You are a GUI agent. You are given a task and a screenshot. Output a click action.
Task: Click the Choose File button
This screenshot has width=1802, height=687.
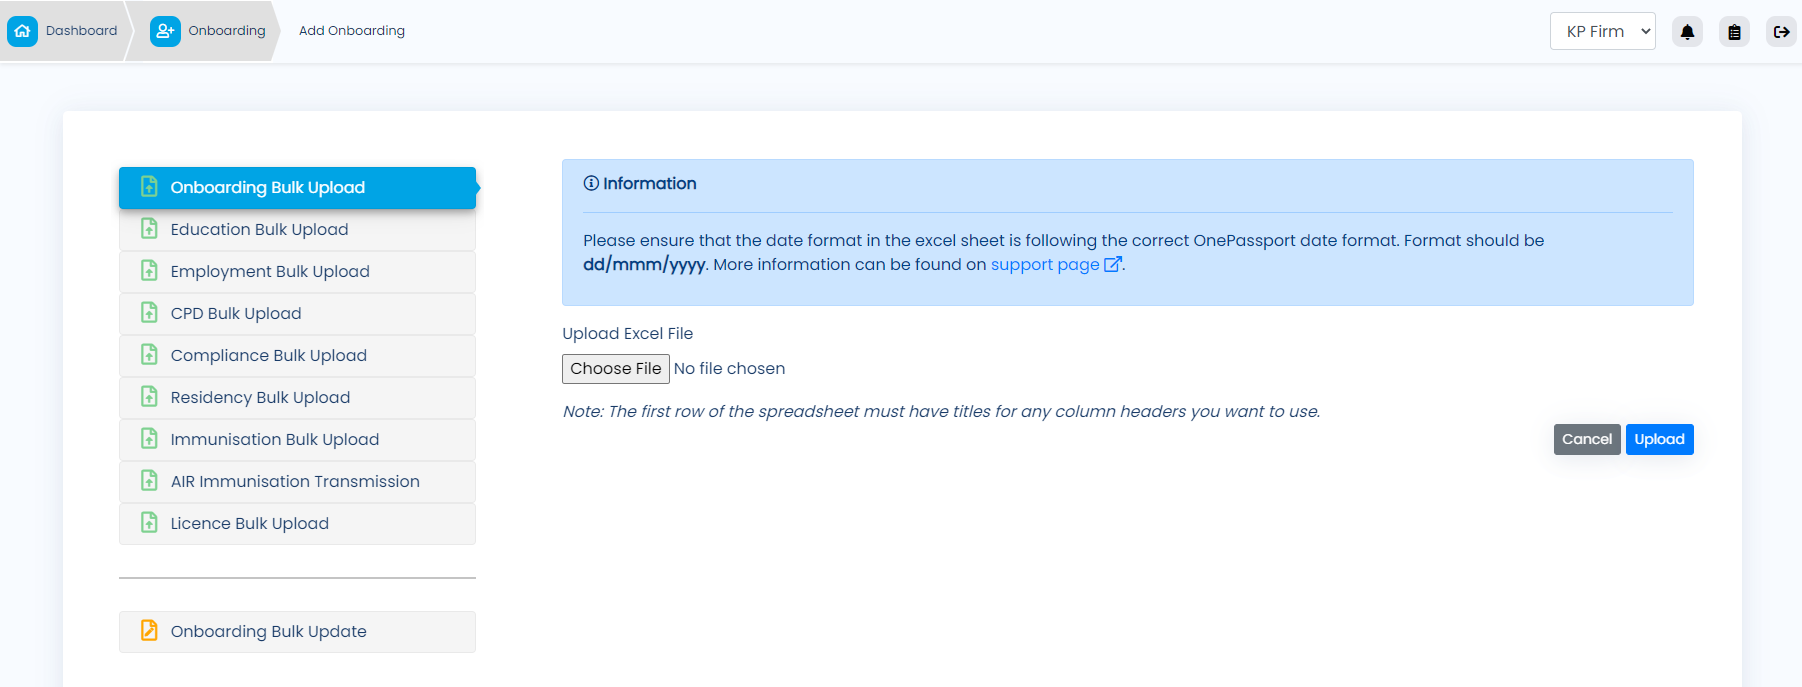tap(615, 369)
